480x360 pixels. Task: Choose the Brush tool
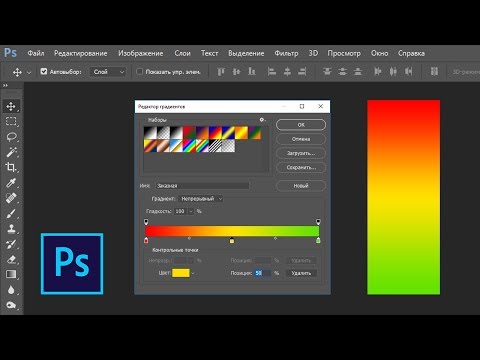coord(11,213)
